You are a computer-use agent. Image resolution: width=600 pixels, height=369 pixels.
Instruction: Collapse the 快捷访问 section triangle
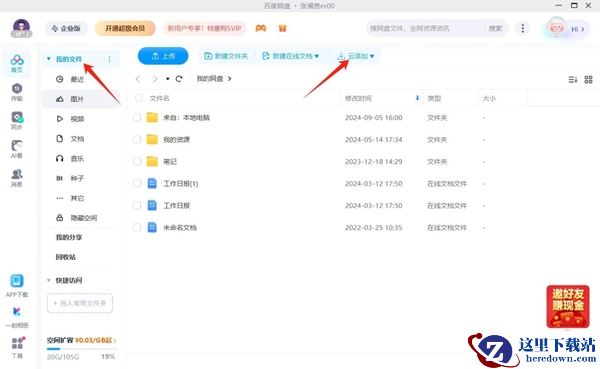click(49, 280)
